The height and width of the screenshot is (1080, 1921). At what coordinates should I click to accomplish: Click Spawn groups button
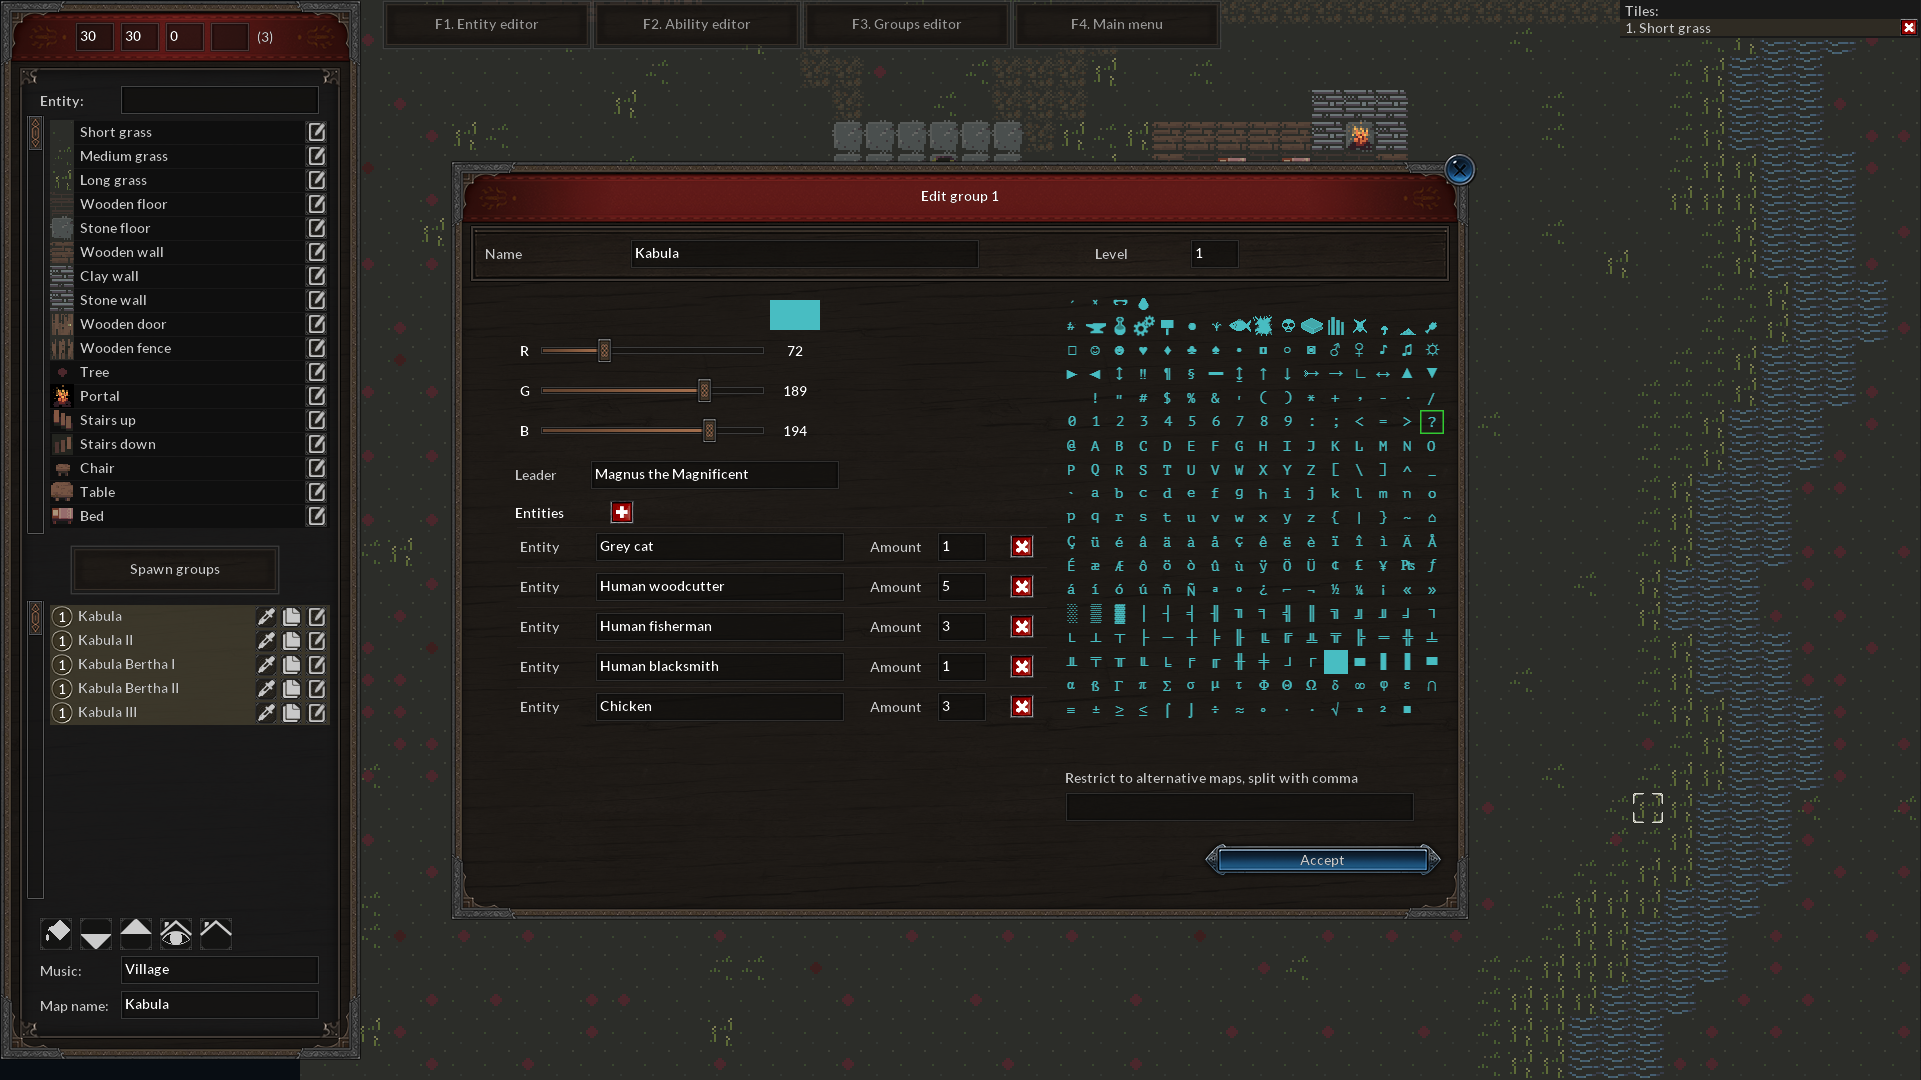[174, 568]
